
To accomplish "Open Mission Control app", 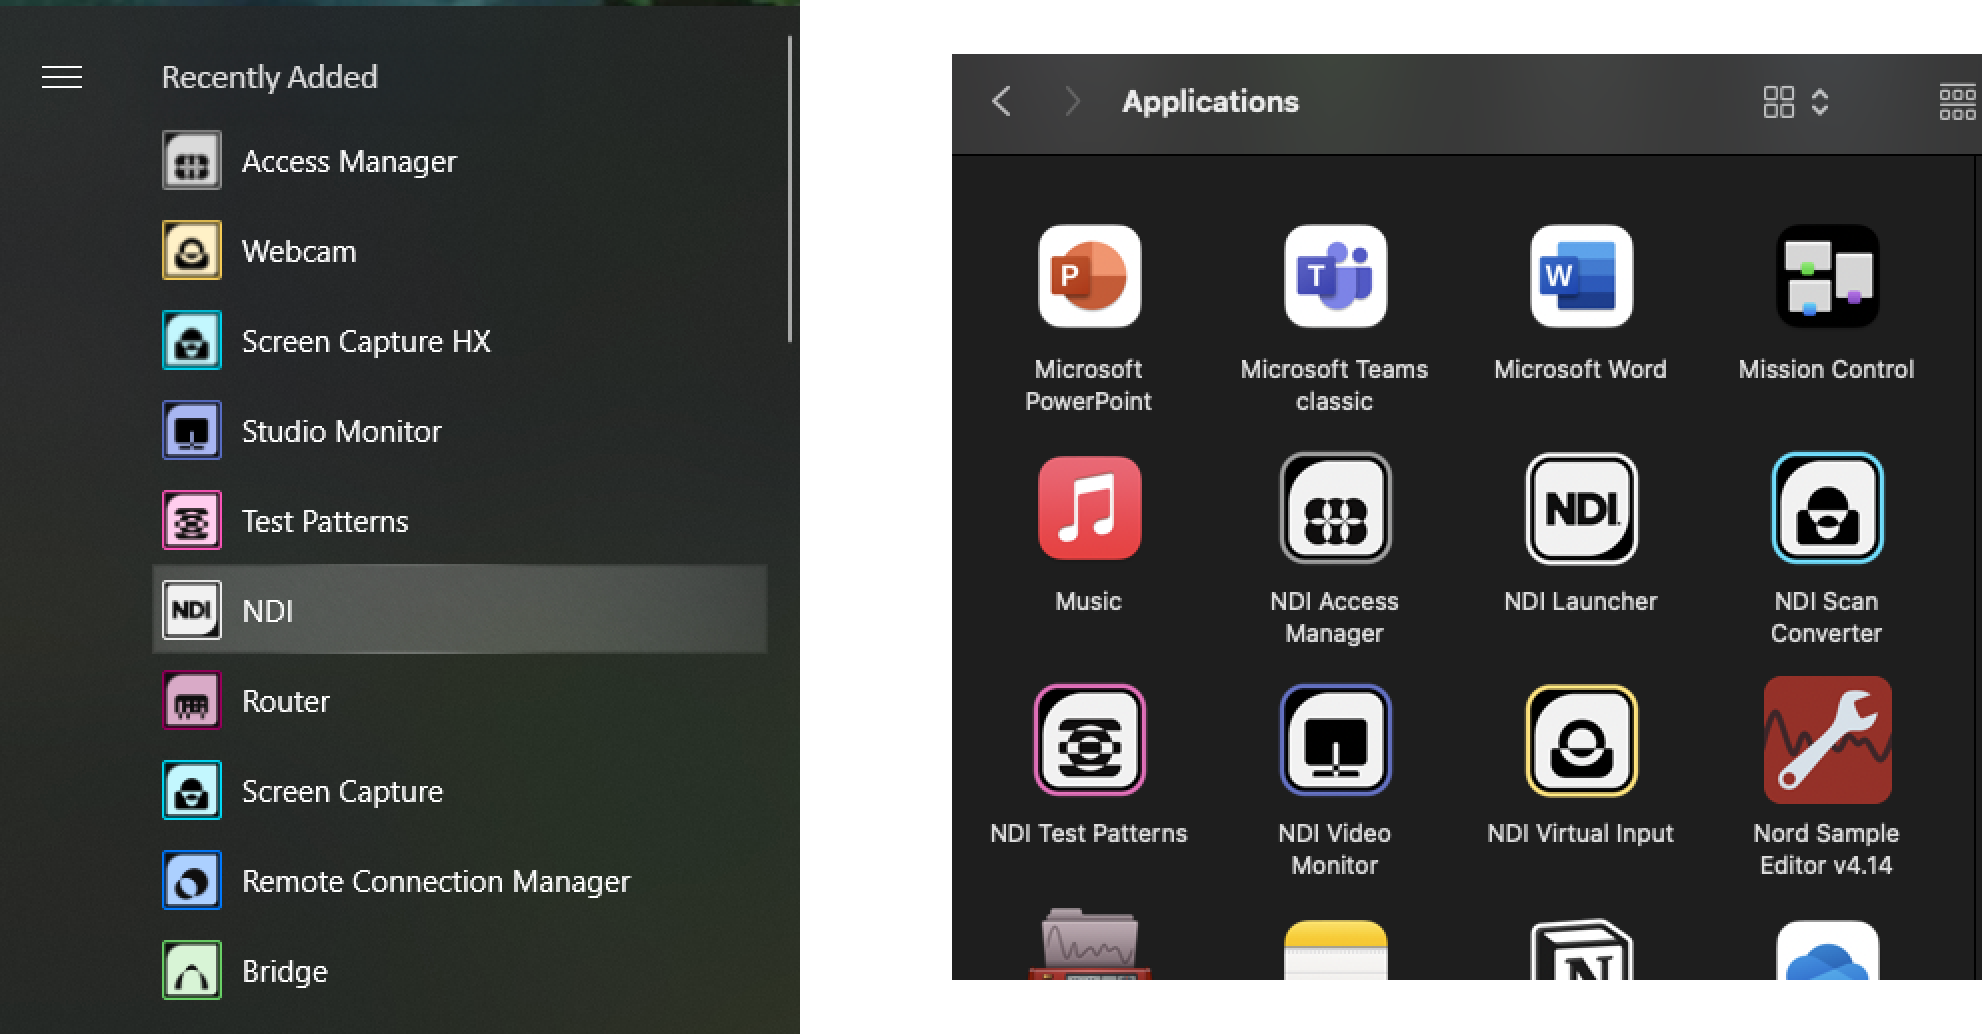I will coord(1826,276).
